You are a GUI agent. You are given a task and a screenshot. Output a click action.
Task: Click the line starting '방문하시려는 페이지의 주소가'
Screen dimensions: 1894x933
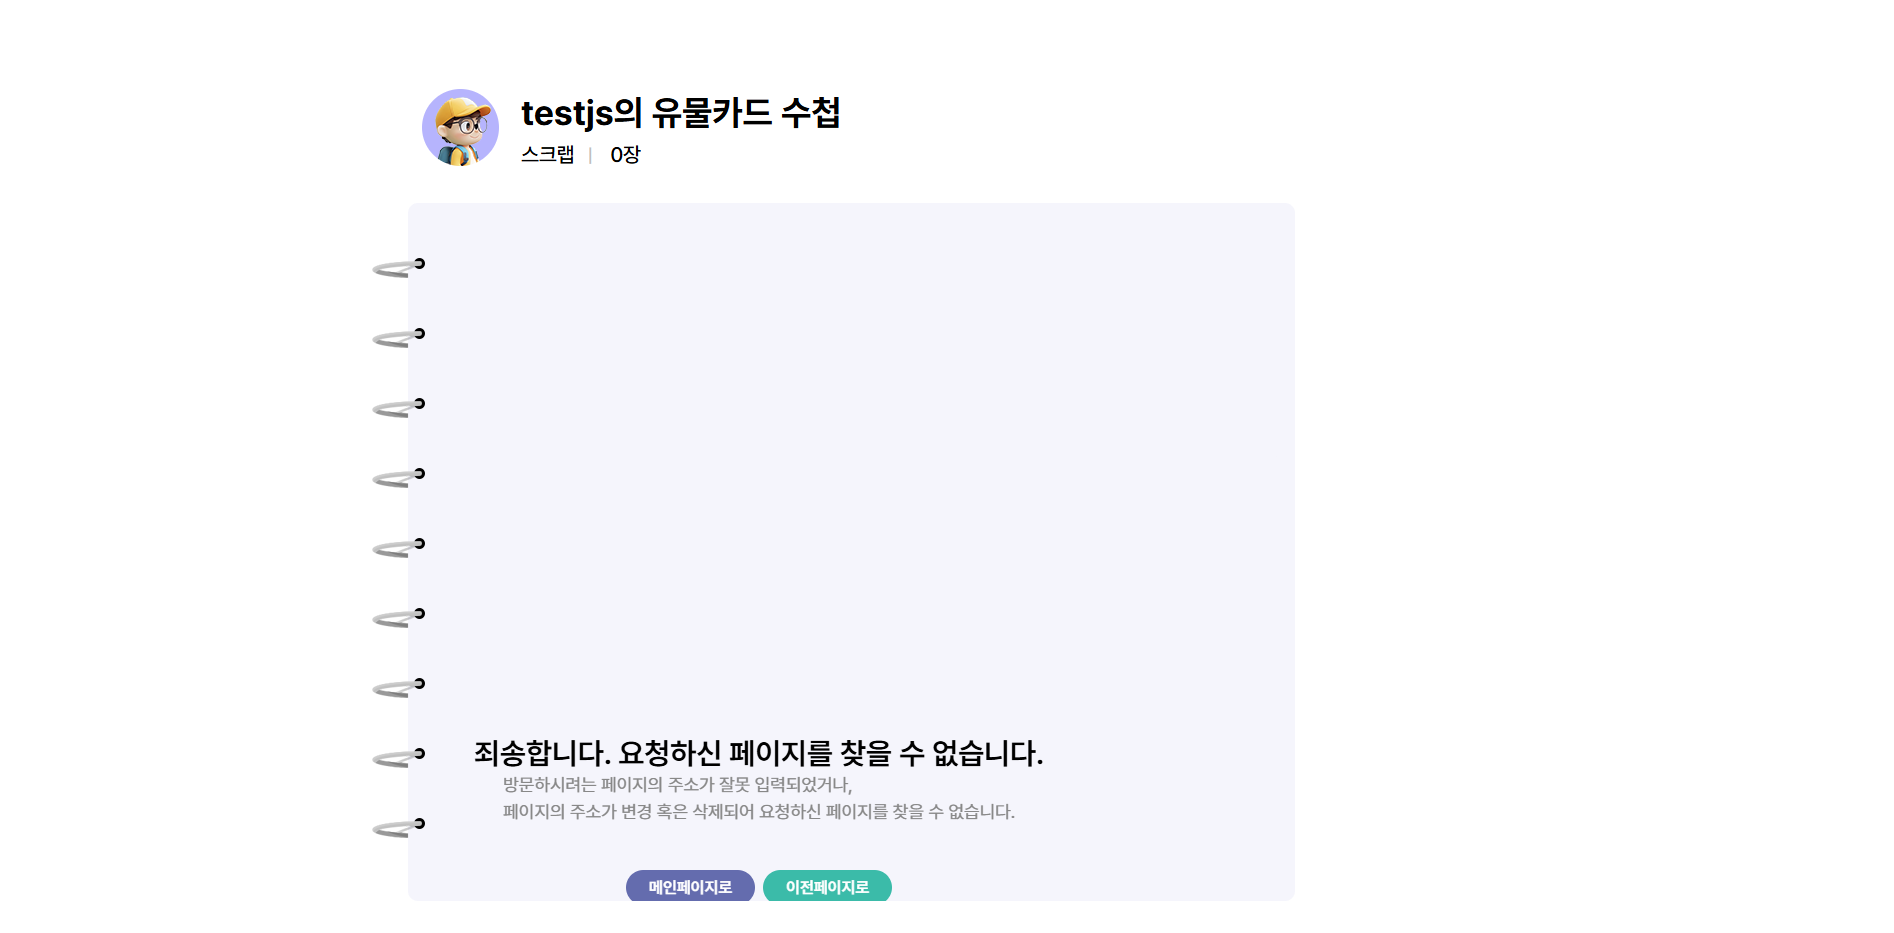click(x=677, y=785)
